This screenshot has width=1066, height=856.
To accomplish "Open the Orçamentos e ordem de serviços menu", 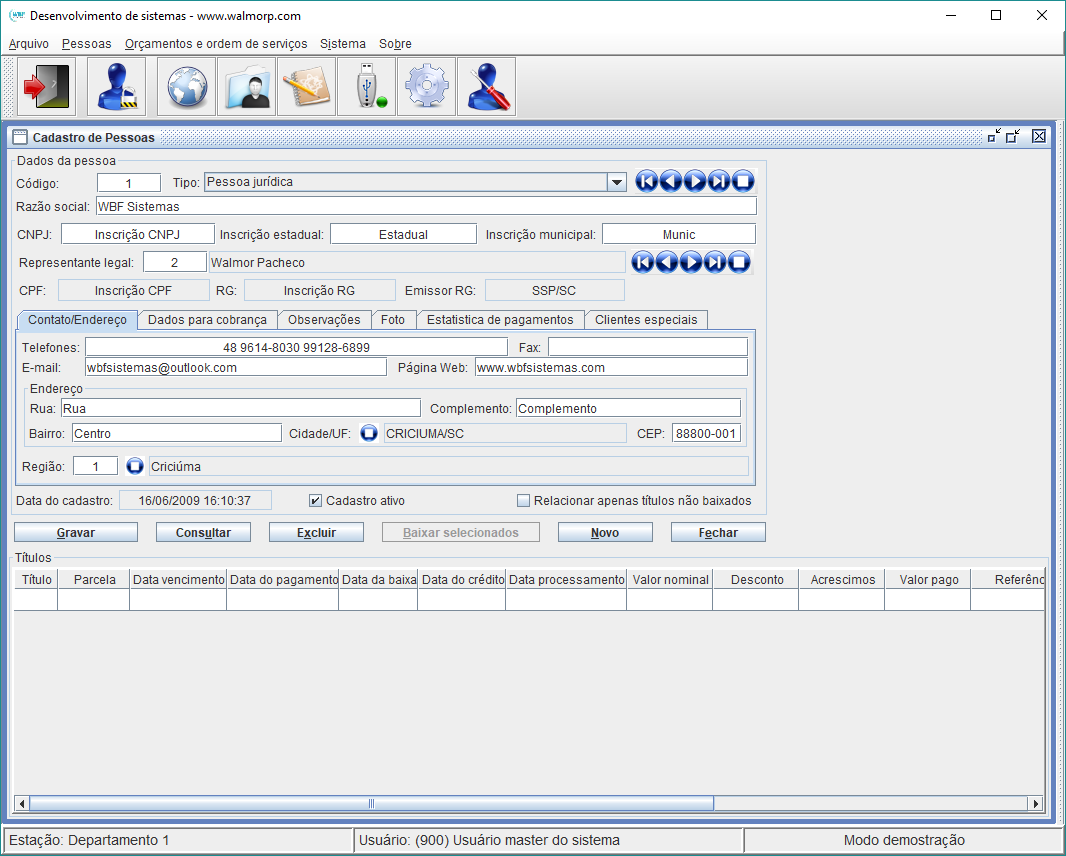I will (216, 44).
